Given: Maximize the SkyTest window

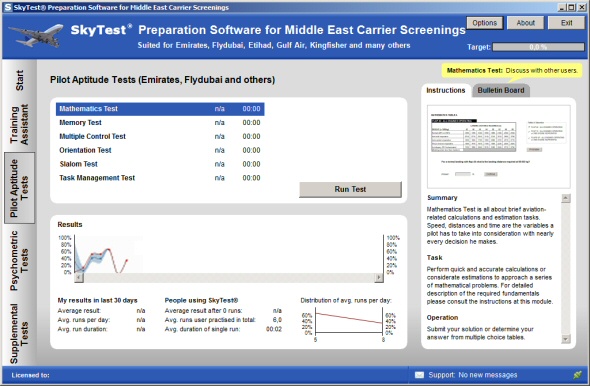Looking at the screenshot, I should coord(571,7).
